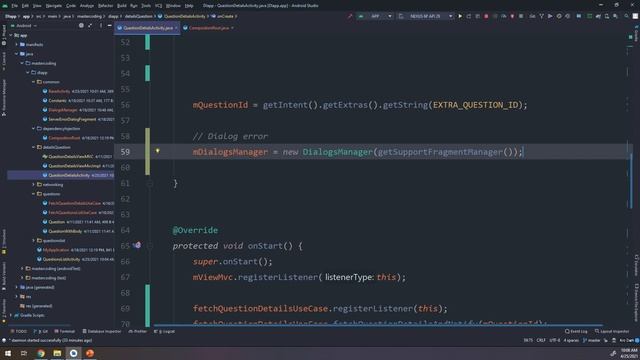This screenshot has width=640, height=360.
Task: Switch to QuestionDetailsActivity.java tab
Action: point(148,28)
